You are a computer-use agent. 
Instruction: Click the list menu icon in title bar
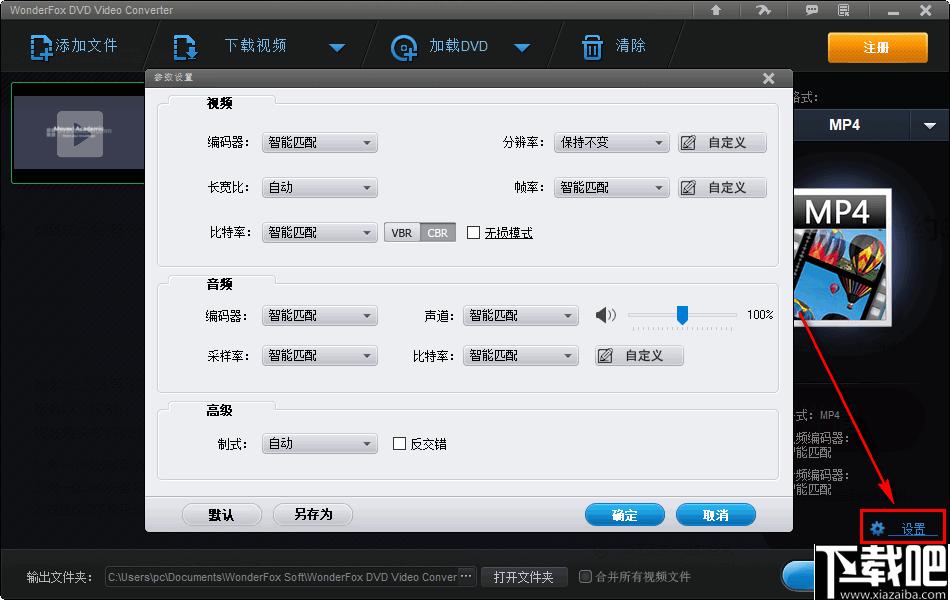843,10
